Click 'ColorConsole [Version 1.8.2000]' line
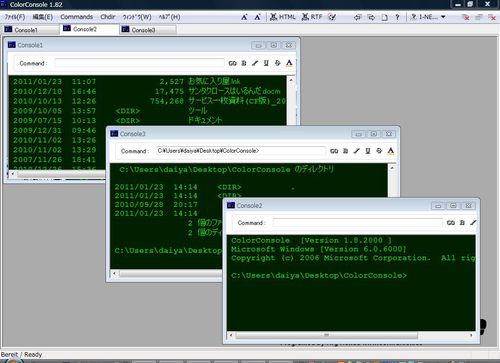Viewport: 500px width, 363px height. coord(311,240)
